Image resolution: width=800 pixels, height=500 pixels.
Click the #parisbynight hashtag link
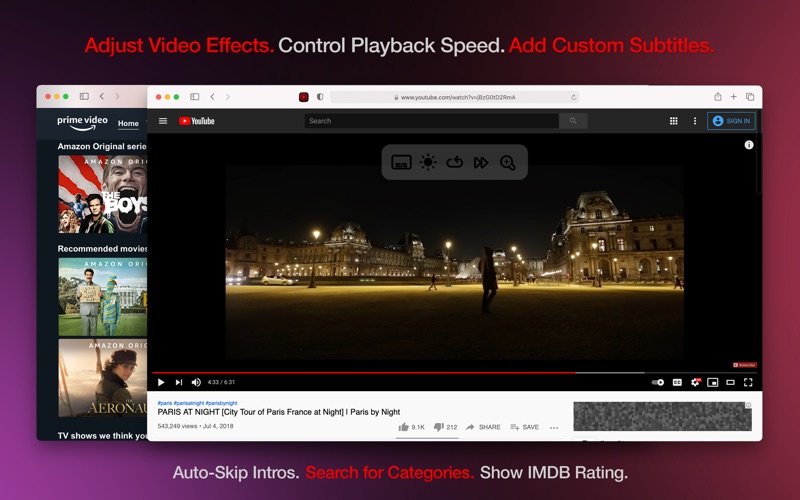(221, 403)
